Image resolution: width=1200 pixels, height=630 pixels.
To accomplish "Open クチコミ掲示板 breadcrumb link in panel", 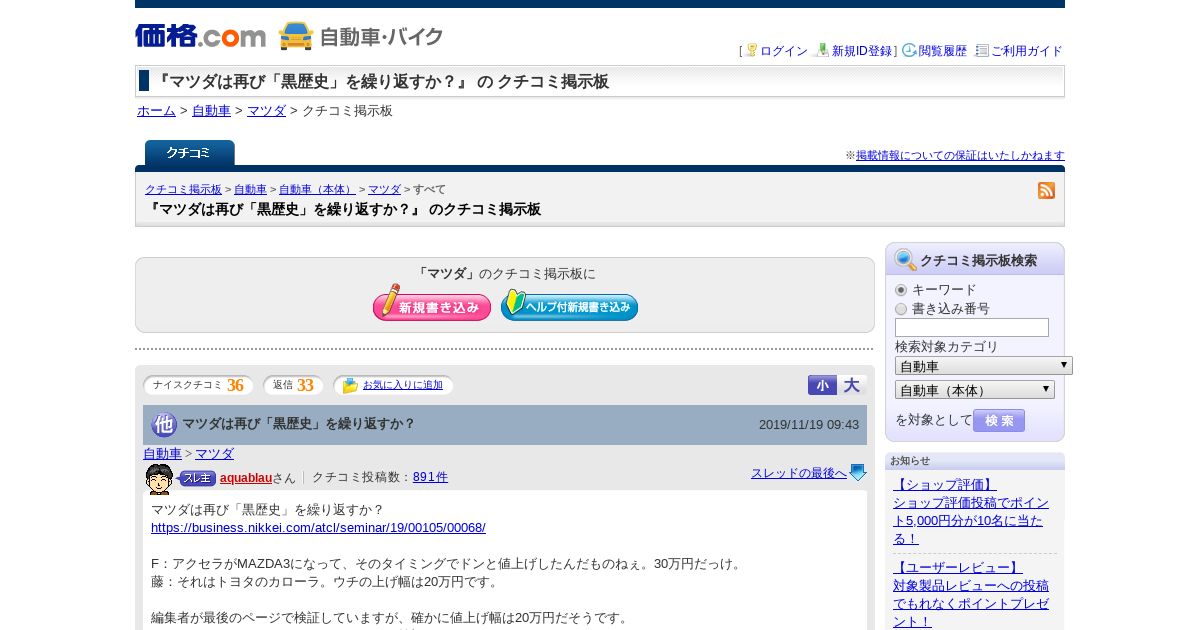I will click(183, 189).
